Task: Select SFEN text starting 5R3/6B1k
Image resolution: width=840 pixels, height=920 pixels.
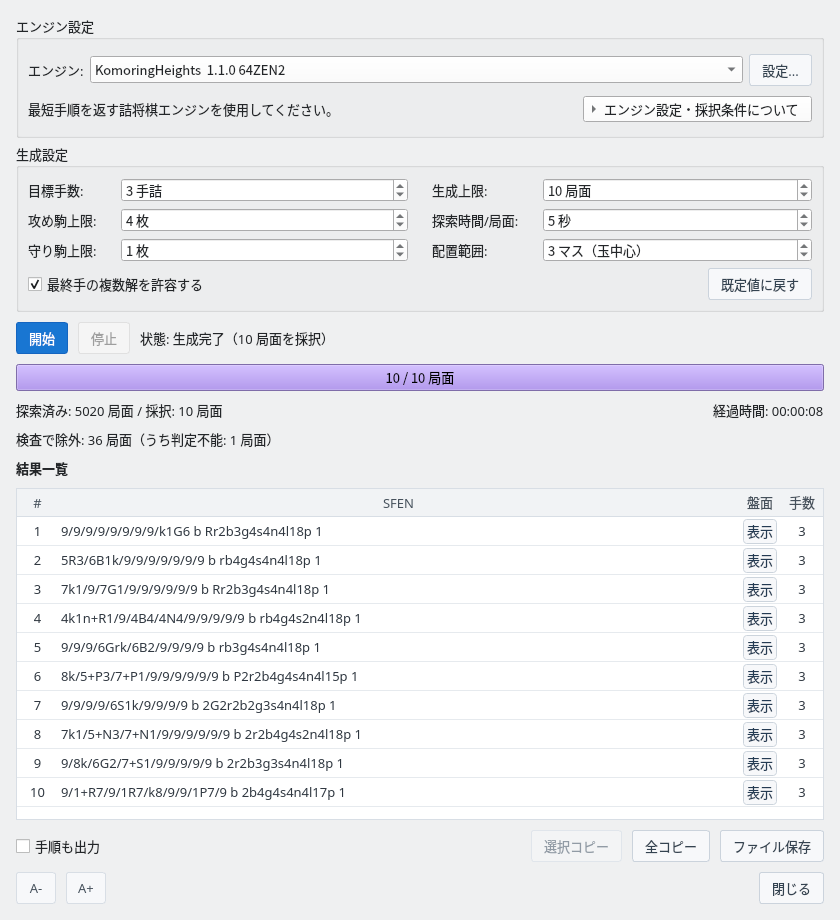Action: click(x=191, y=561)
